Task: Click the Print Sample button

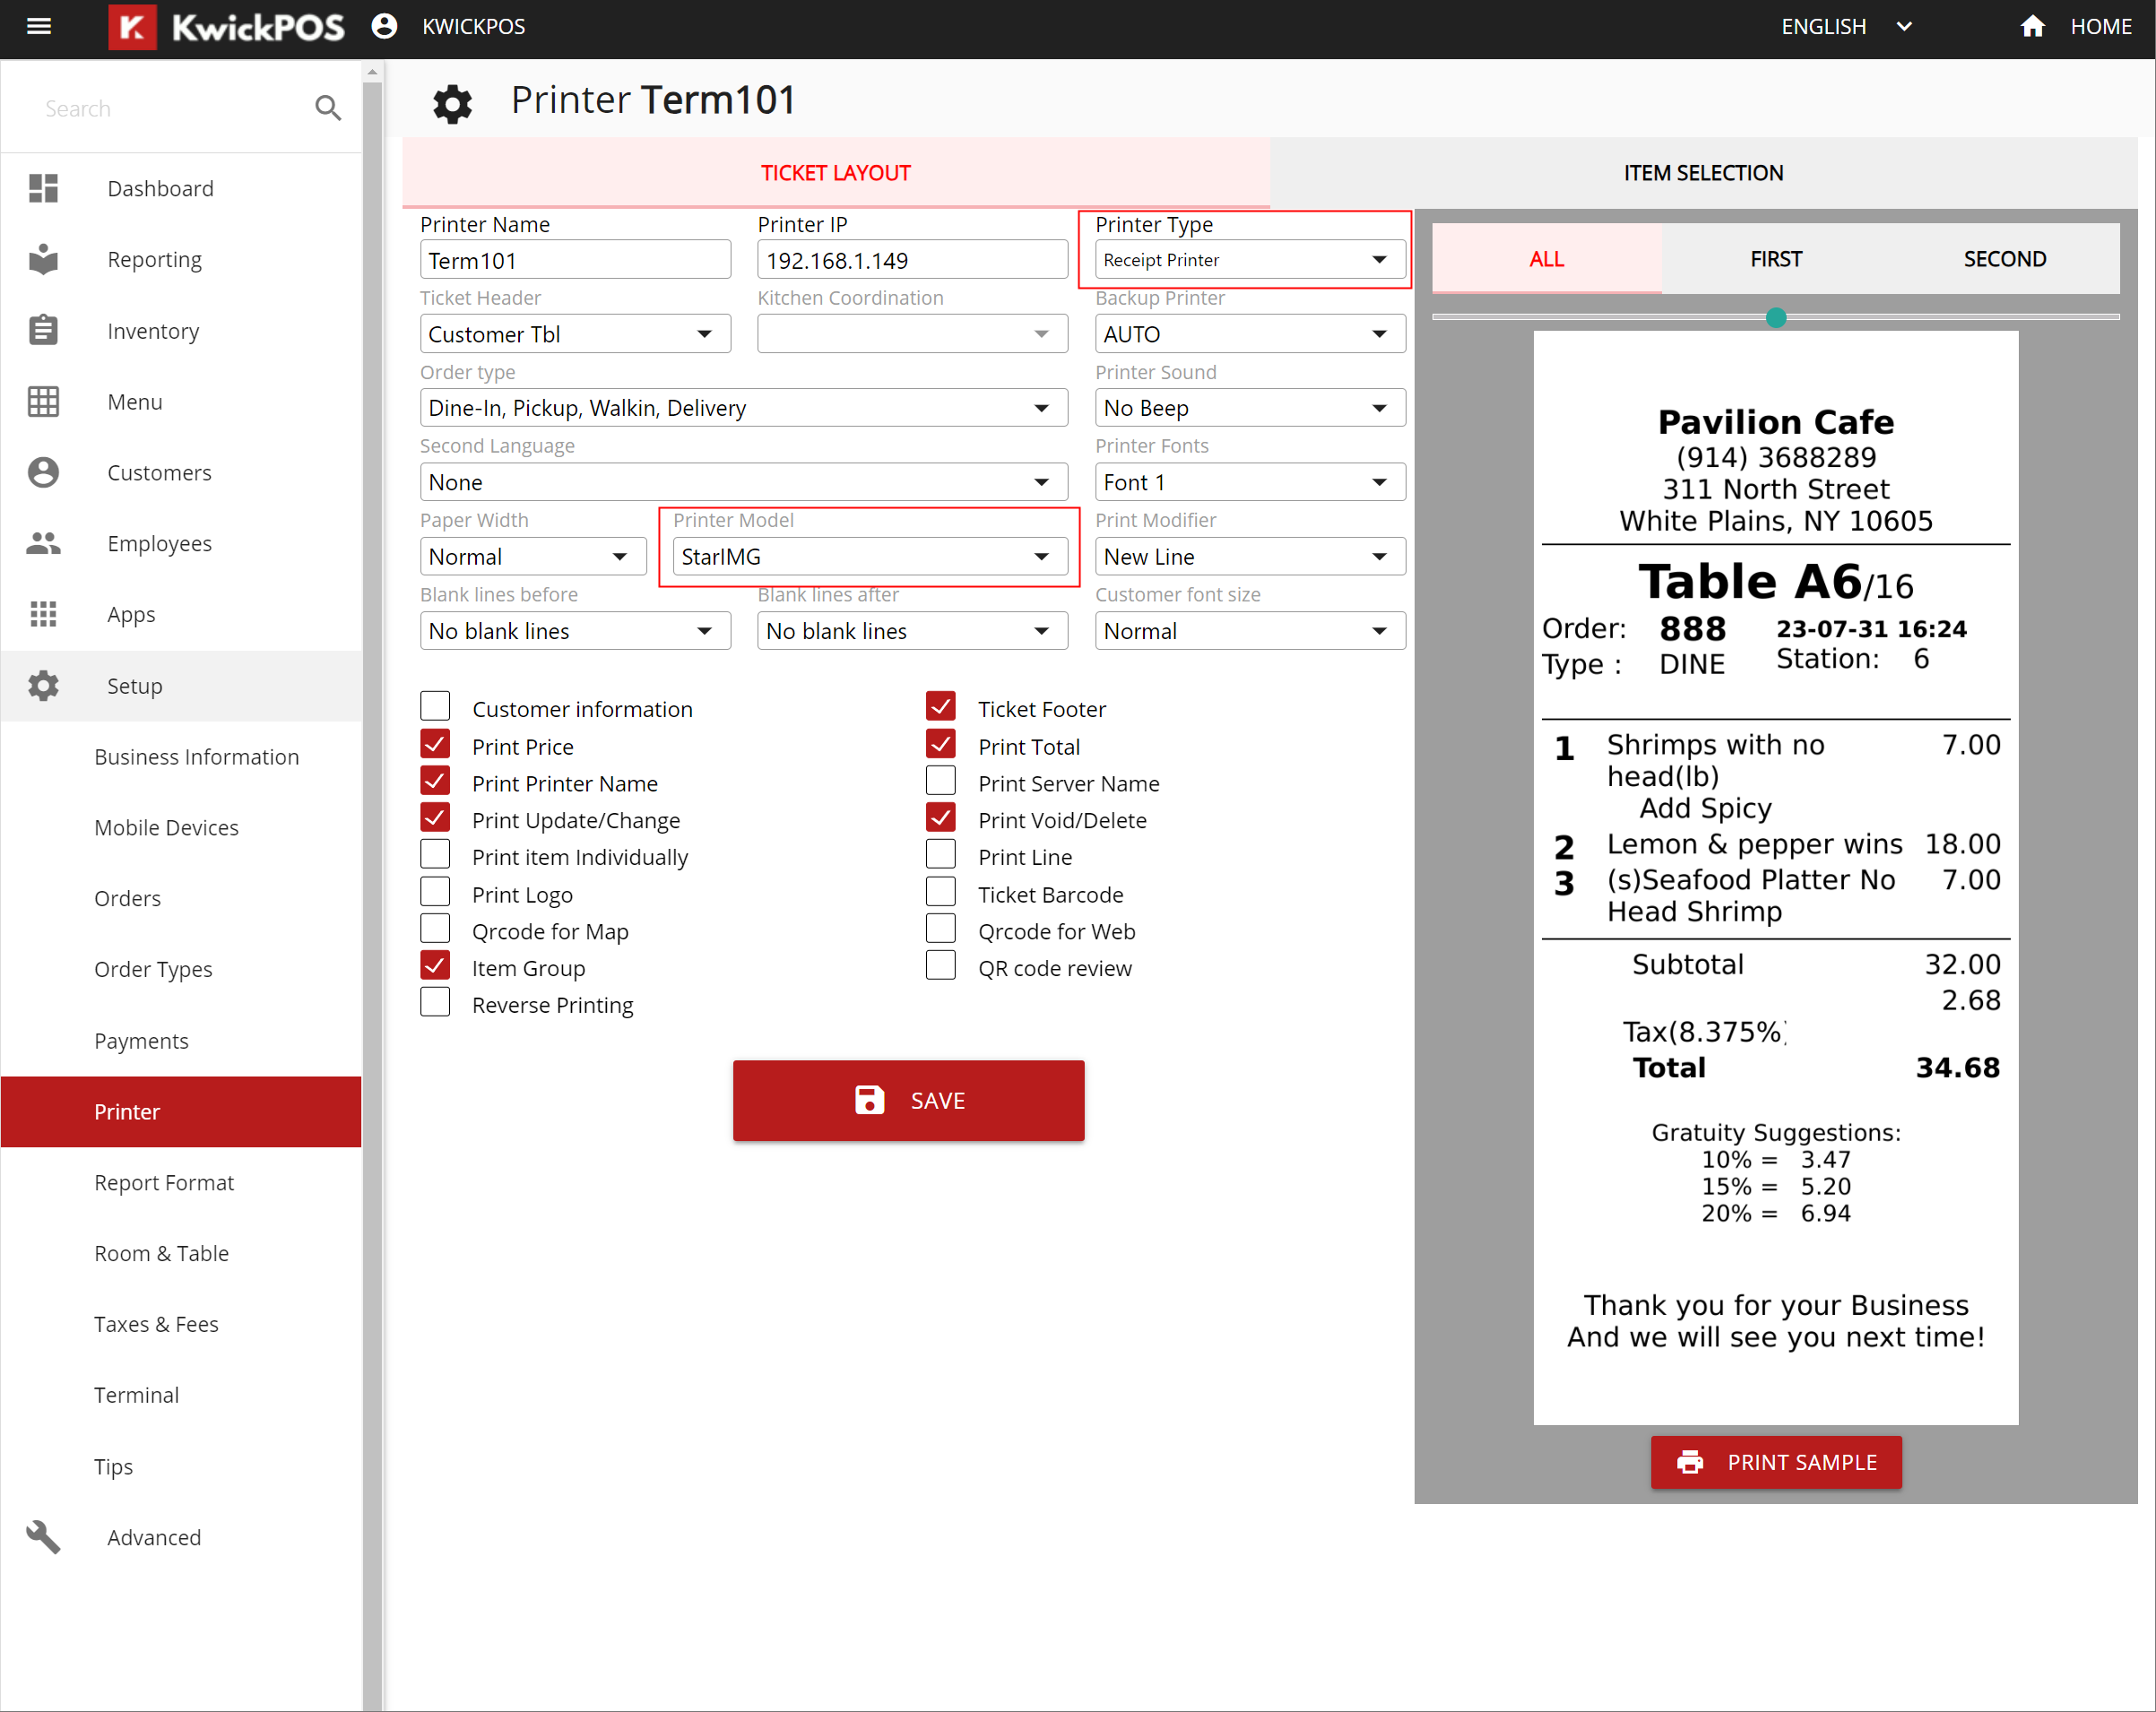Action: (x=1776, y=1462)
